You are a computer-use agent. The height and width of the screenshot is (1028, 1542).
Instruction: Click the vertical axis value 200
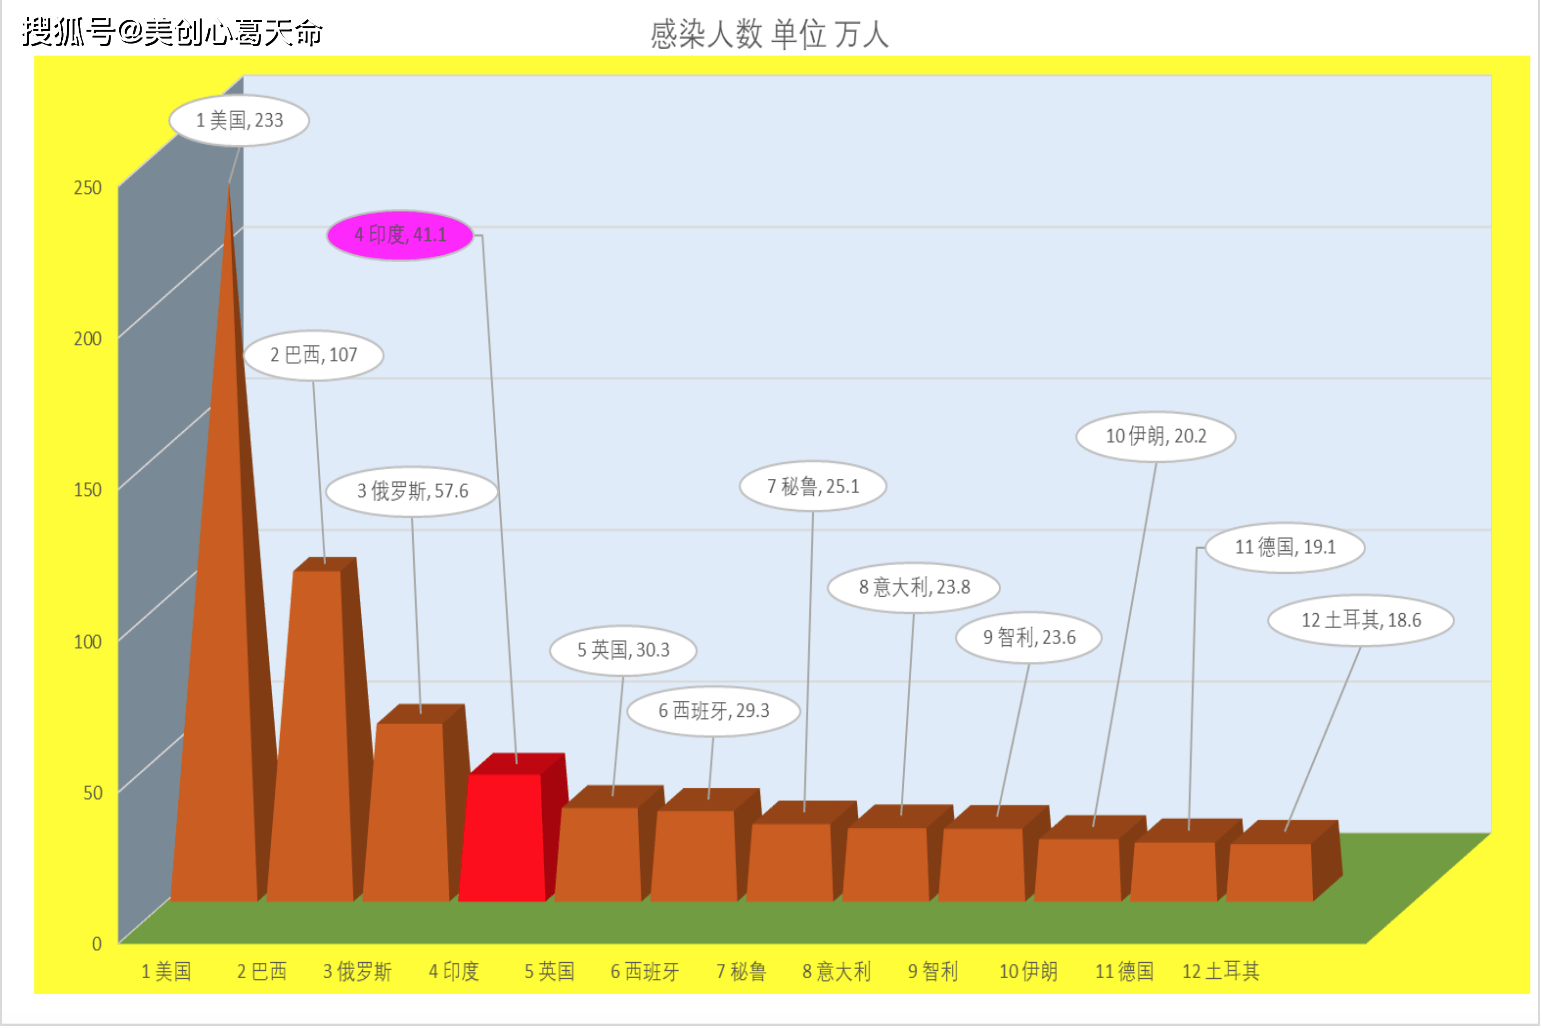88,339
